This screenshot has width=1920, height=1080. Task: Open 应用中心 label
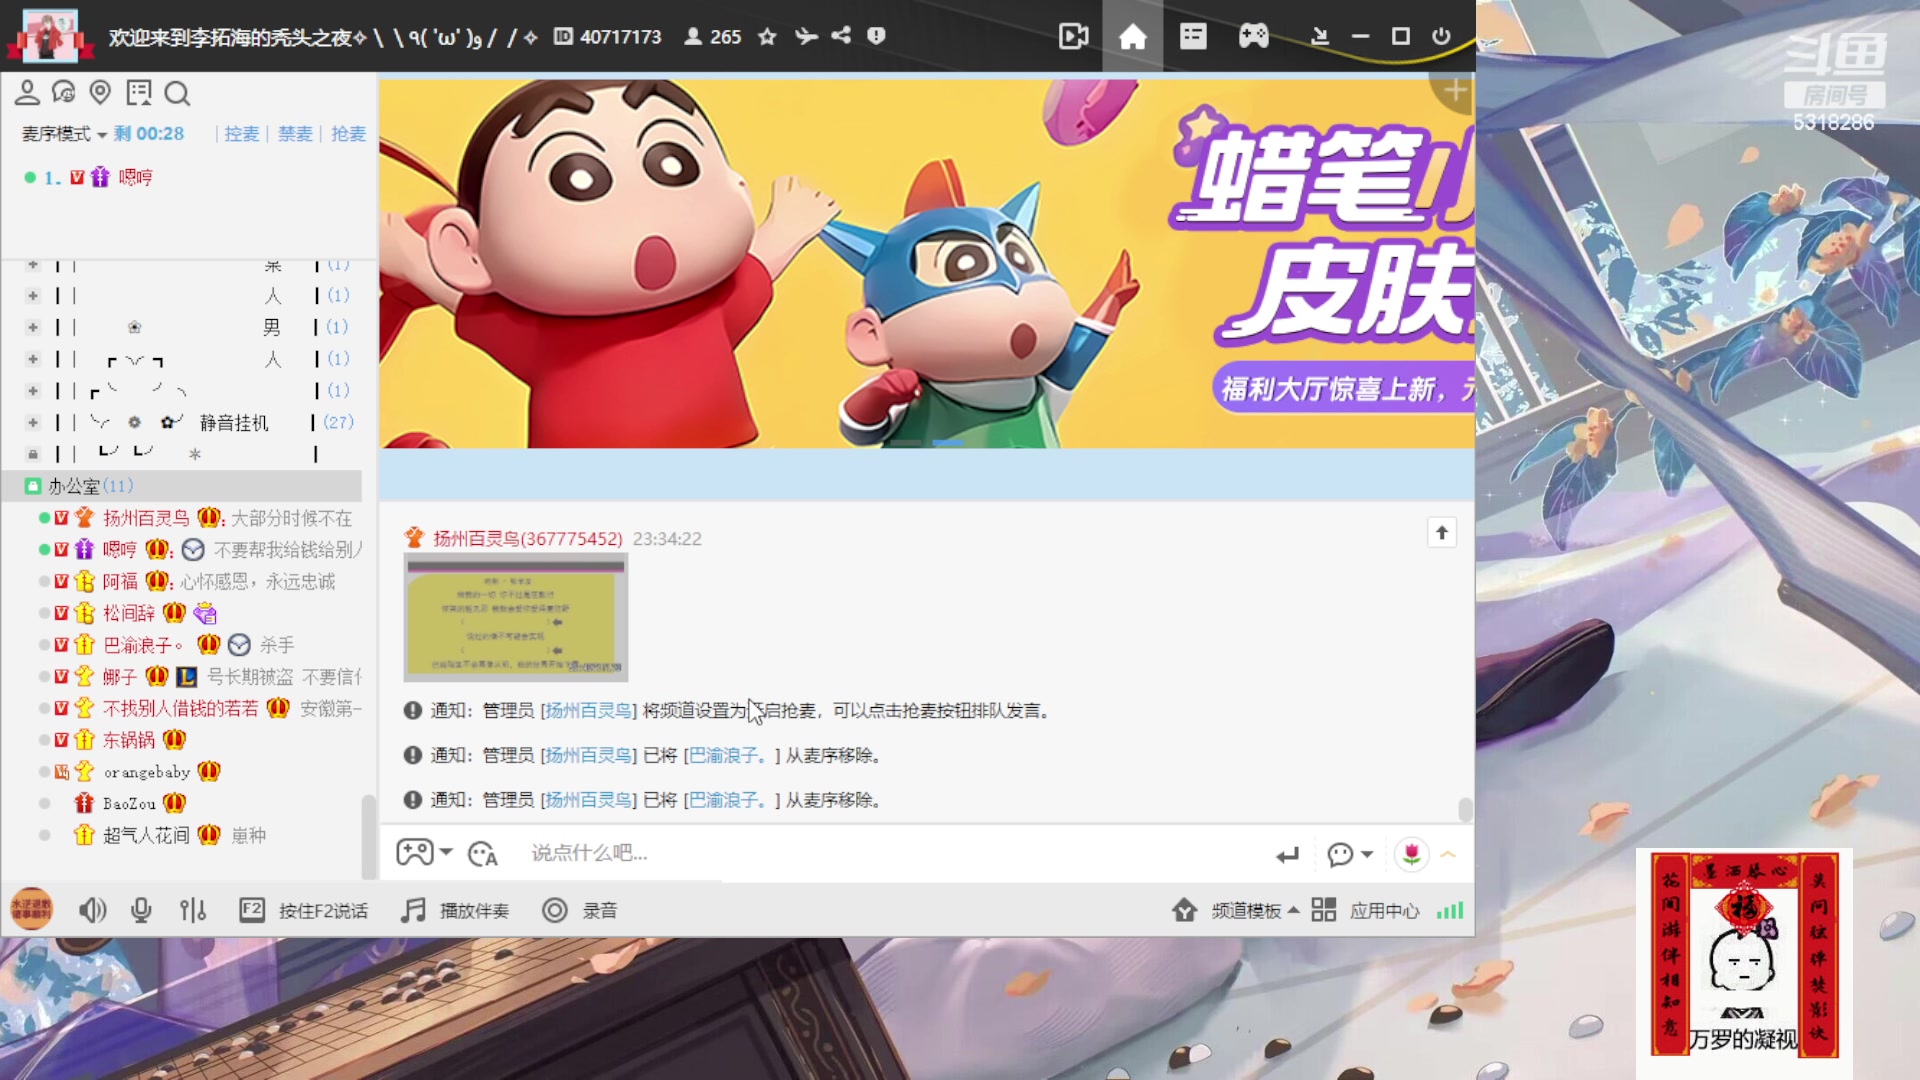[1384, 910]
